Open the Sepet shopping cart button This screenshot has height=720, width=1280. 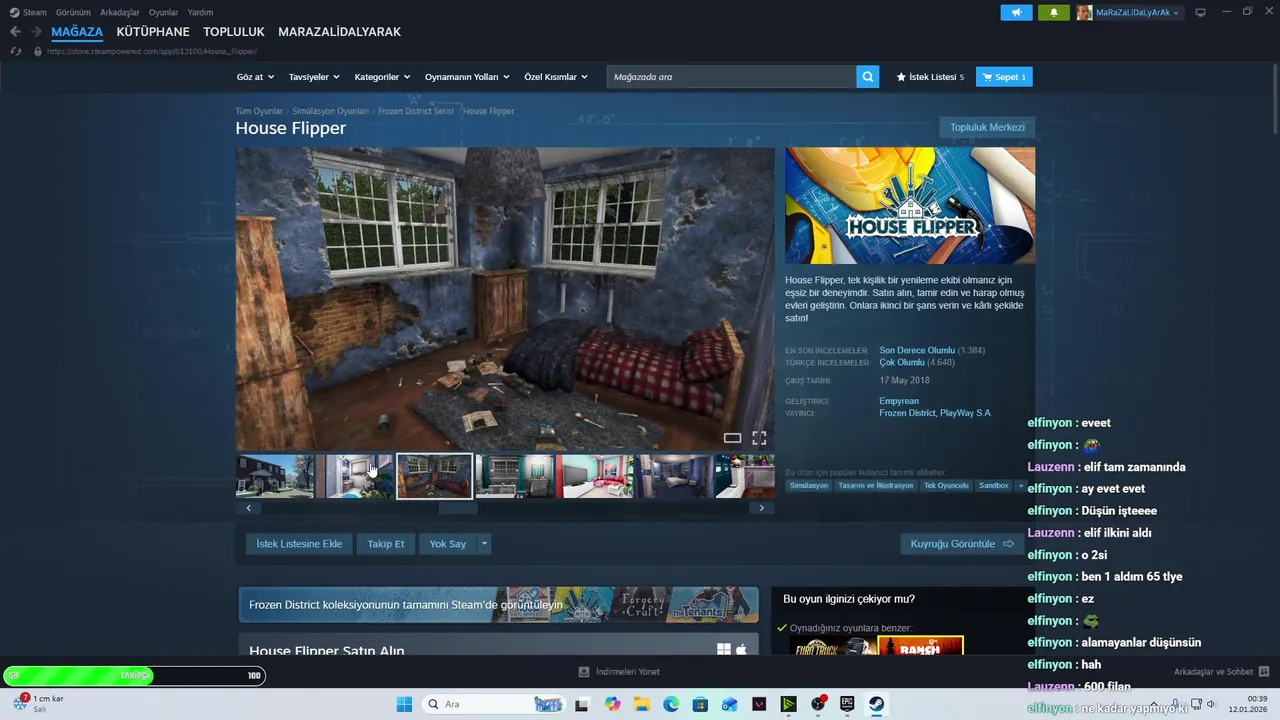1004,77
